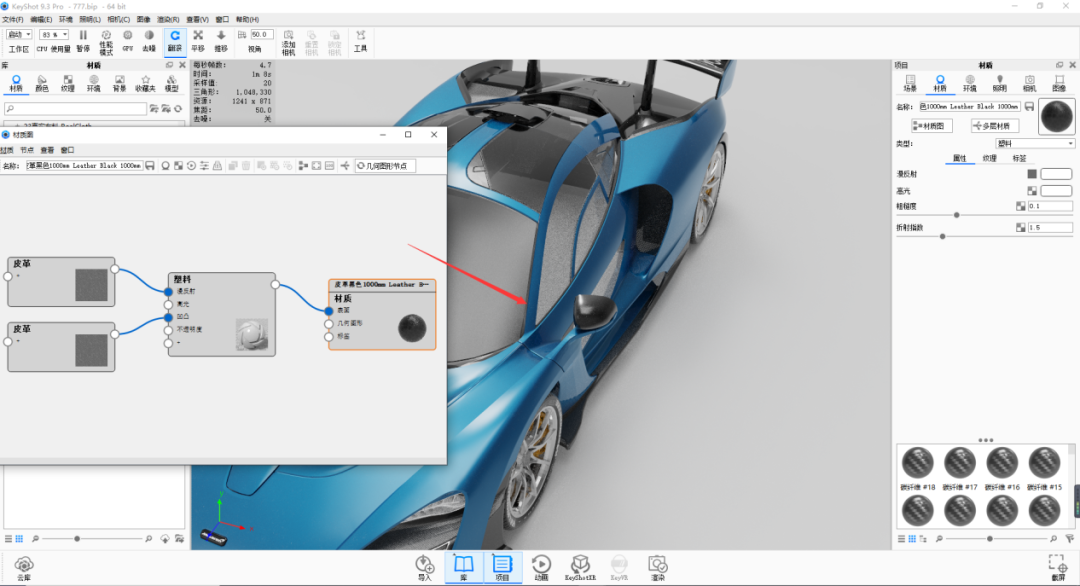Switch library to the 纹理 tab
The width and height of the screenshot is (1080, 586).
tap(68, 83)
